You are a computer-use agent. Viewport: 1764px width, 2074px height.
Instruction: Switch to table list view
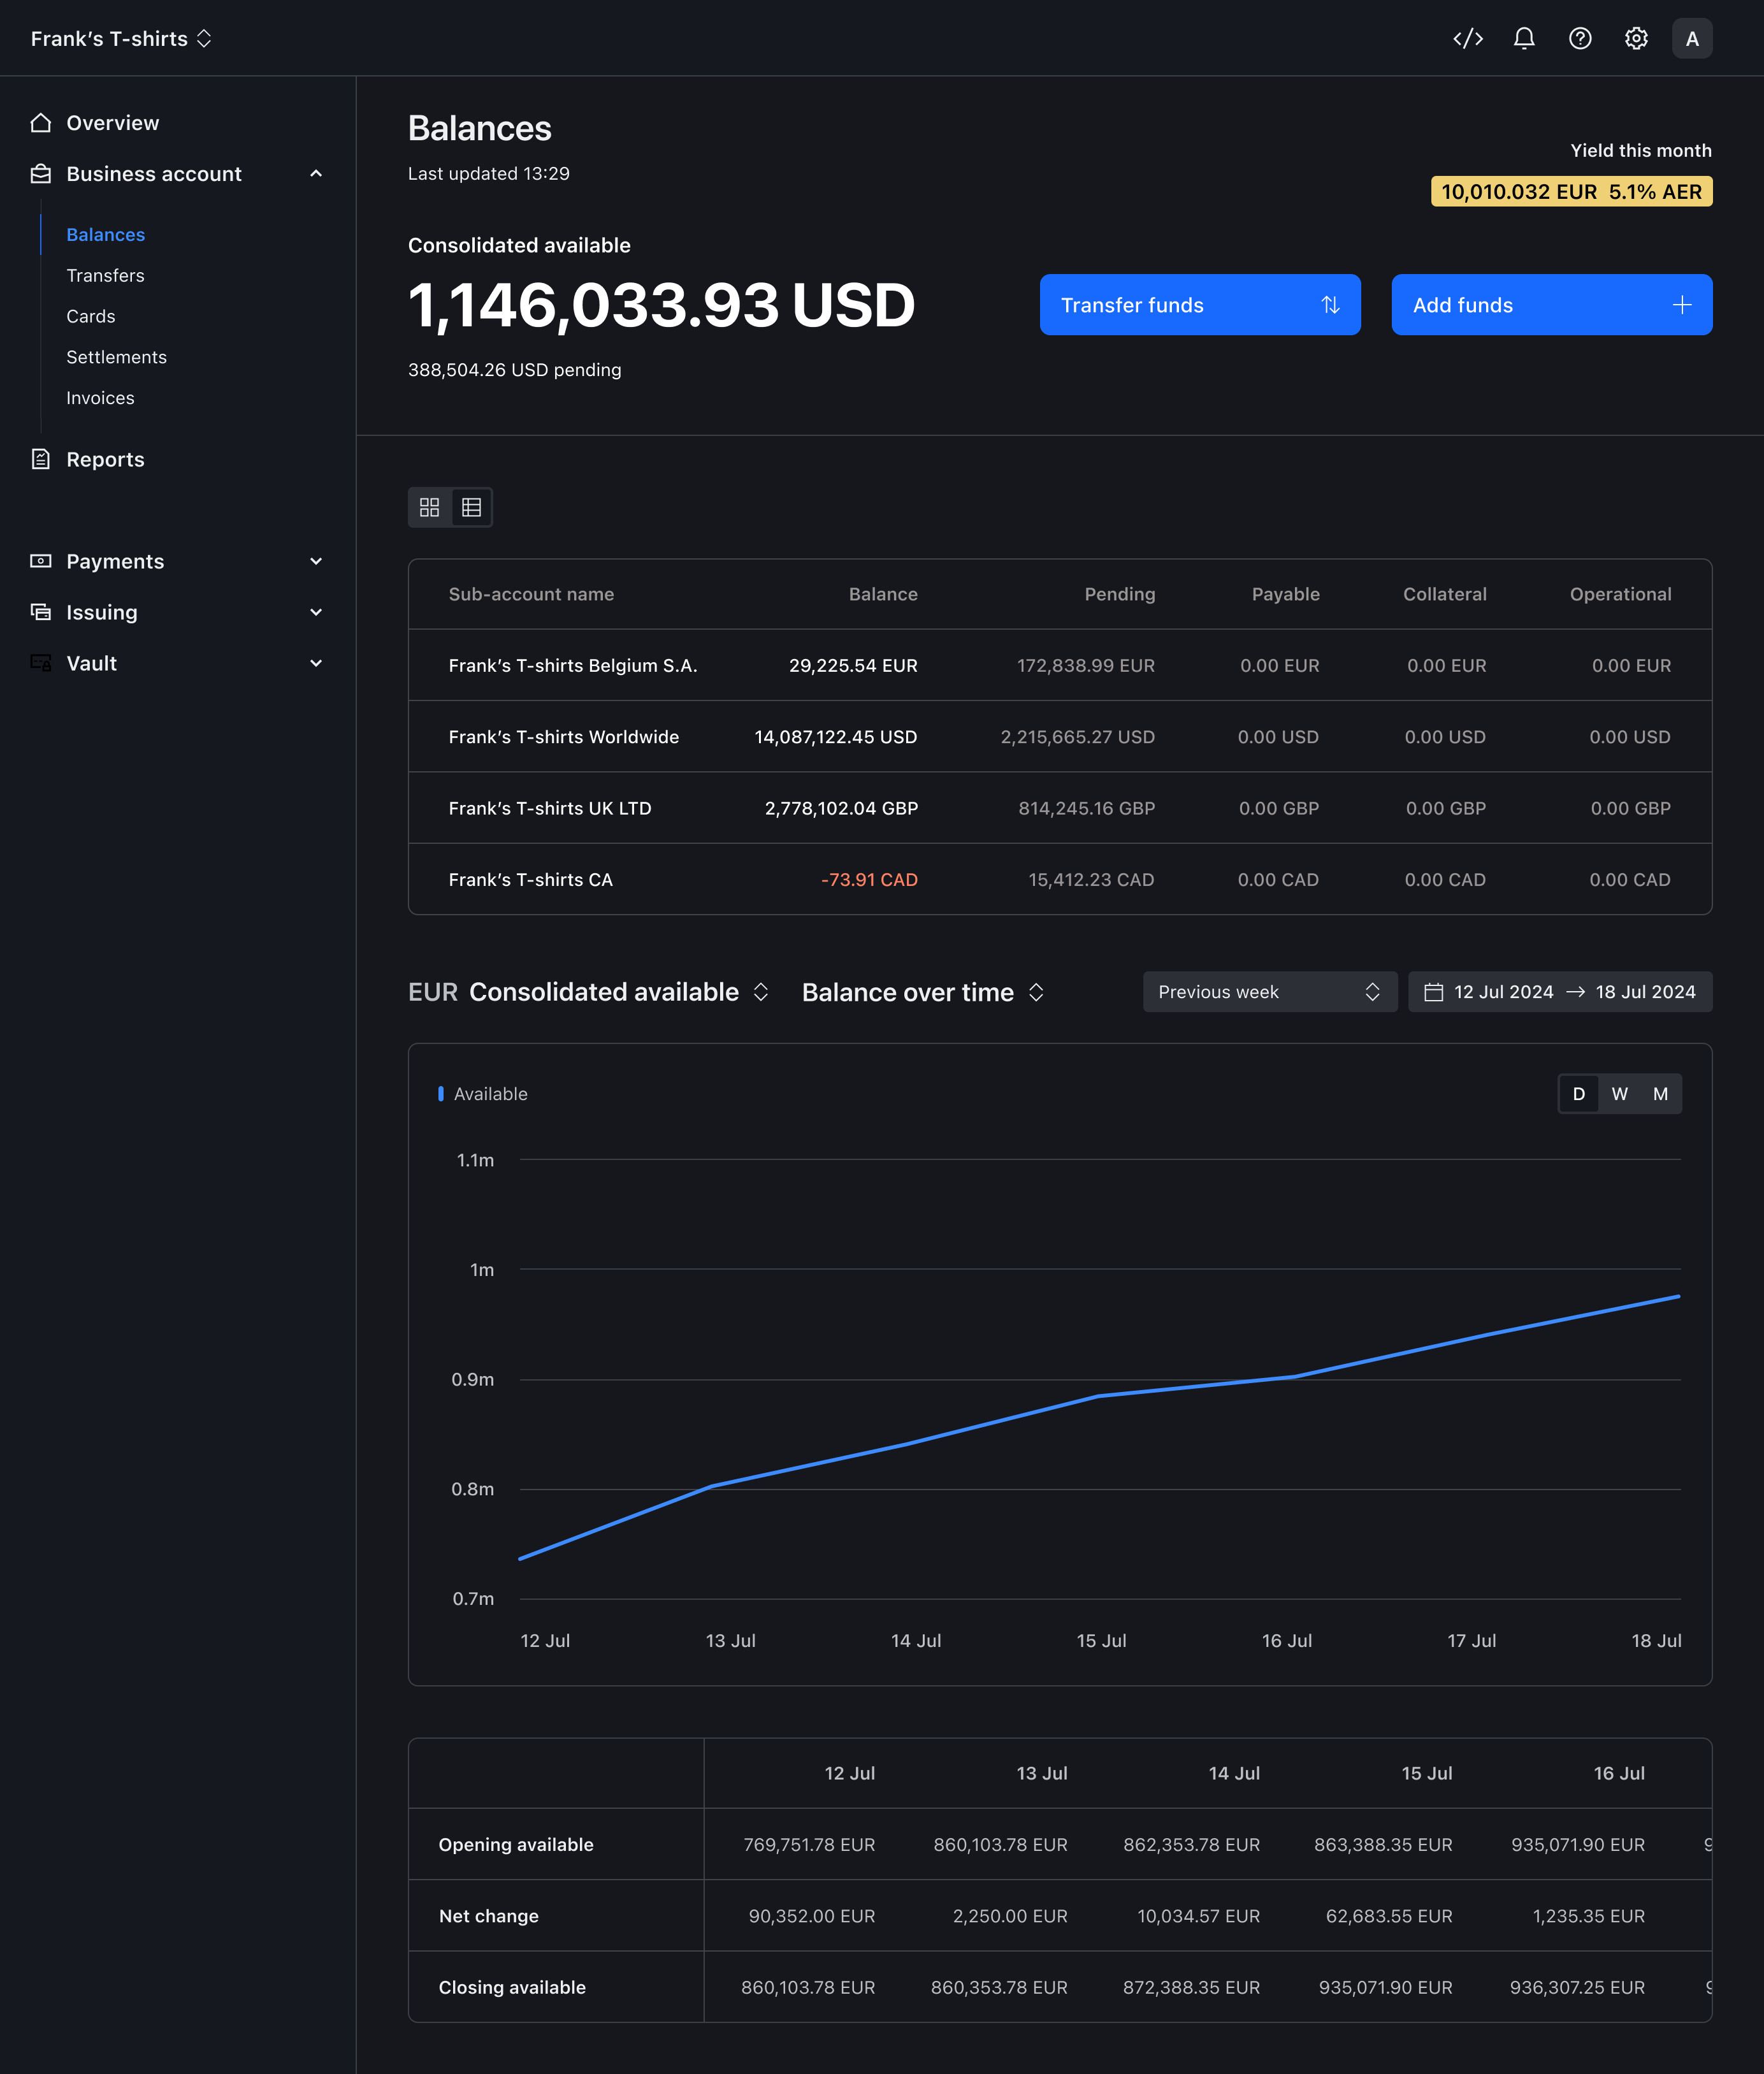[471, 507]
